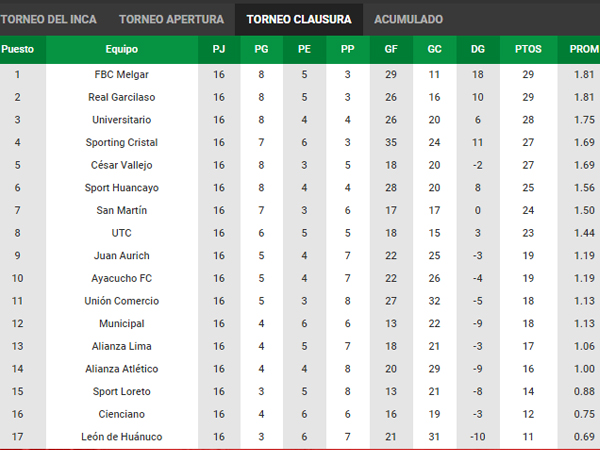Open the Acumulado standings tab
Screen dimensions: 600x450
tap(408, 20)
